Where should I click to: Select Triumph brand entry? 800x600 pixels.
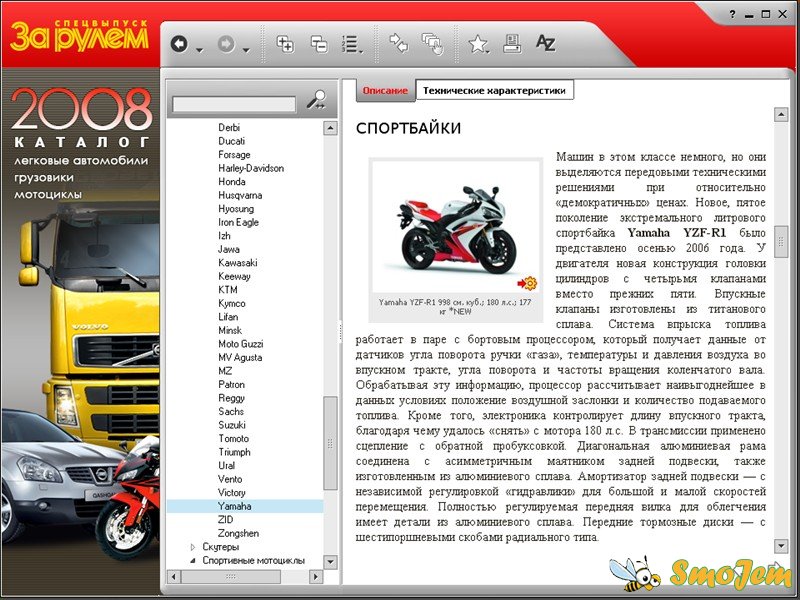click(x=234, y=452)
